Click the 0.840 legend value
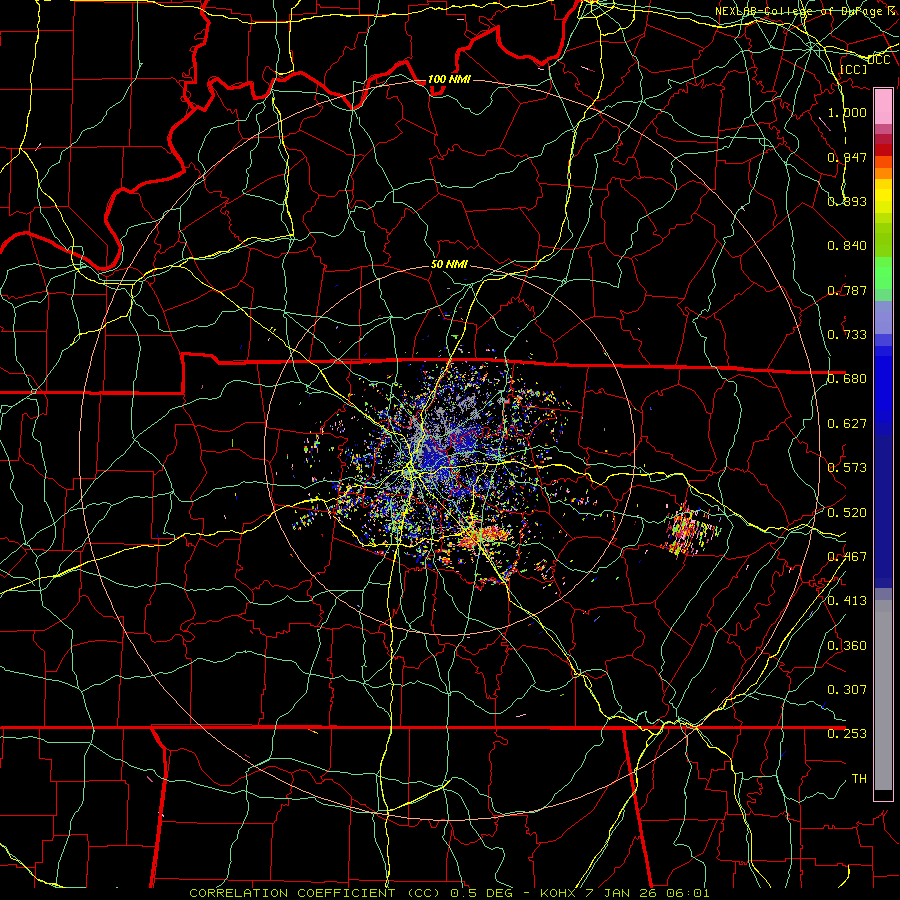The image size is (900, 900). [847, 246]
